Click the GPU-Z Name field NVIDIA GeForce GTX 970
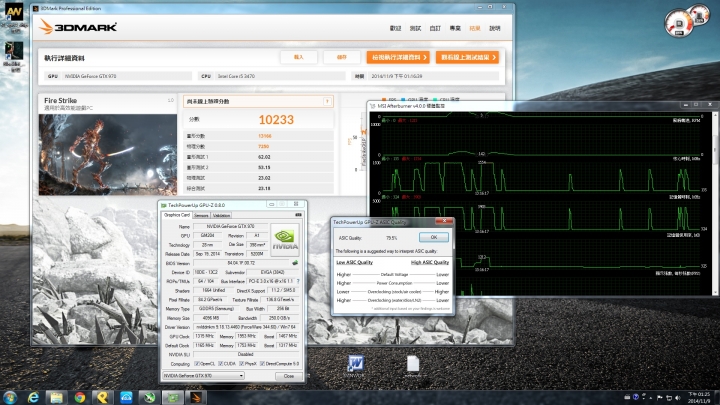The height and width of the screenshot is (405, 720). [x=230, y=226]
